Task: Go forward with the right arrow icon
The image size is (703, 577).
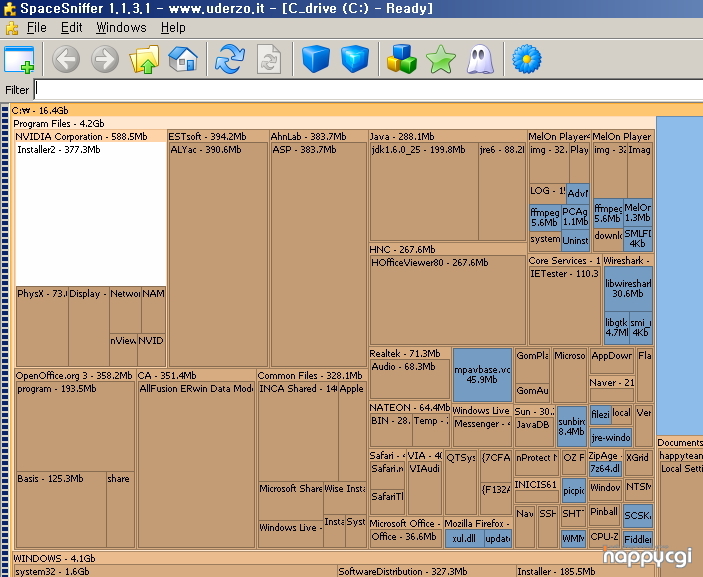Action: [x=105, y=59]
